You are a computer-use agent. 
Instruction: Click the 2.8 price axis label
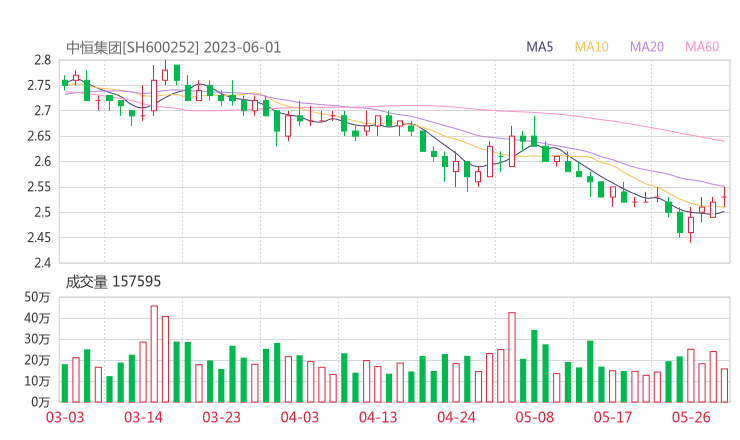coord(42,60)
